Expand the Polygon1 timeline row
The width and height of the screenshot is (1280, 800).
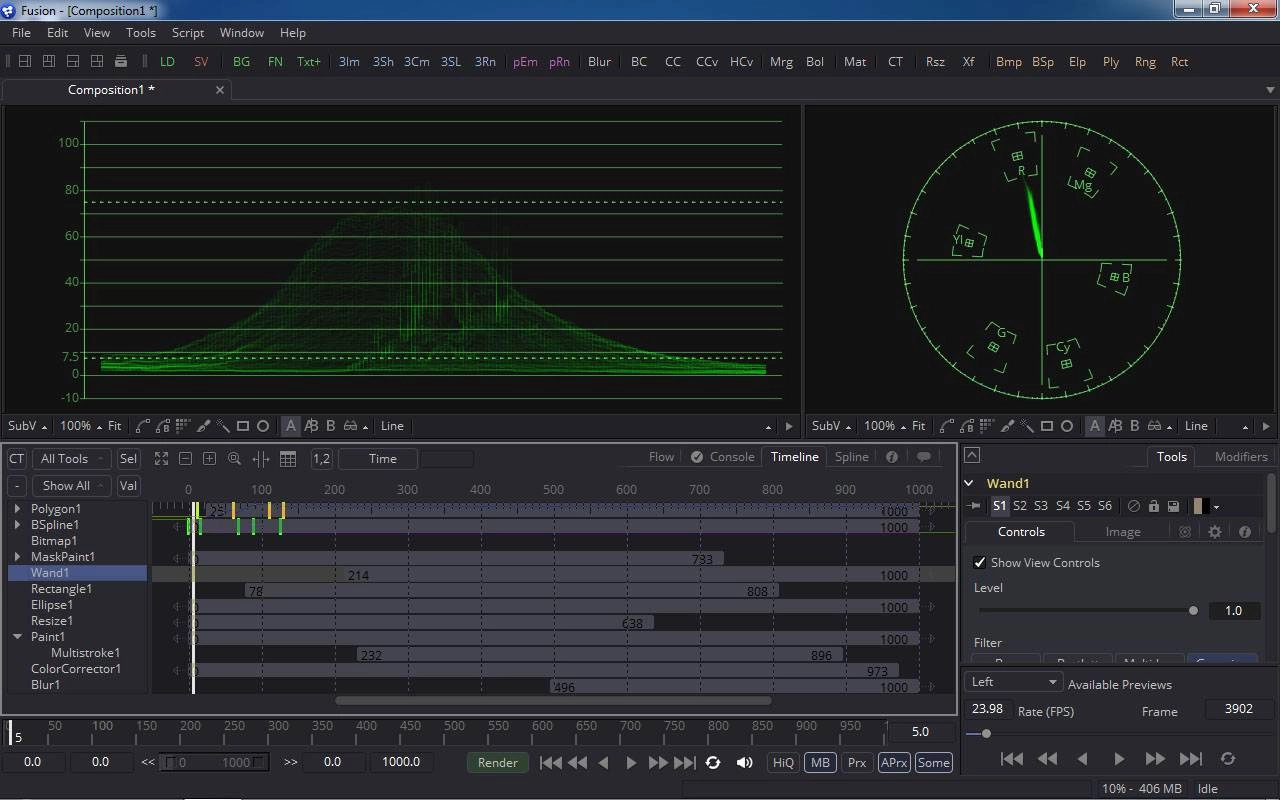17,508
